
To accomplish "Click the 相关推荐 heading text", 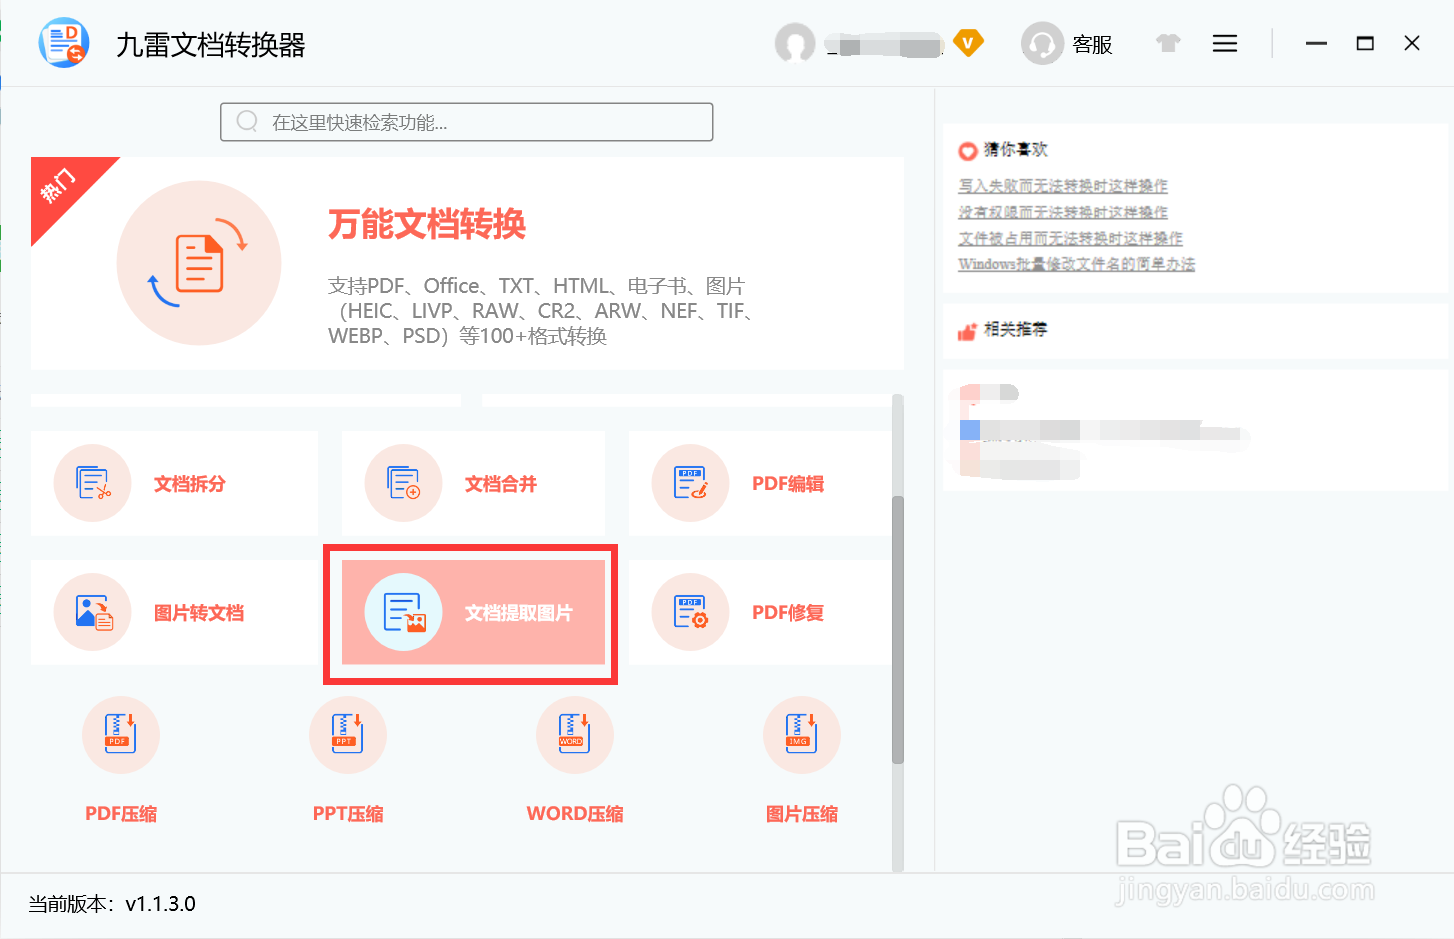I will pyautogui.click(x=1016, y=329).
